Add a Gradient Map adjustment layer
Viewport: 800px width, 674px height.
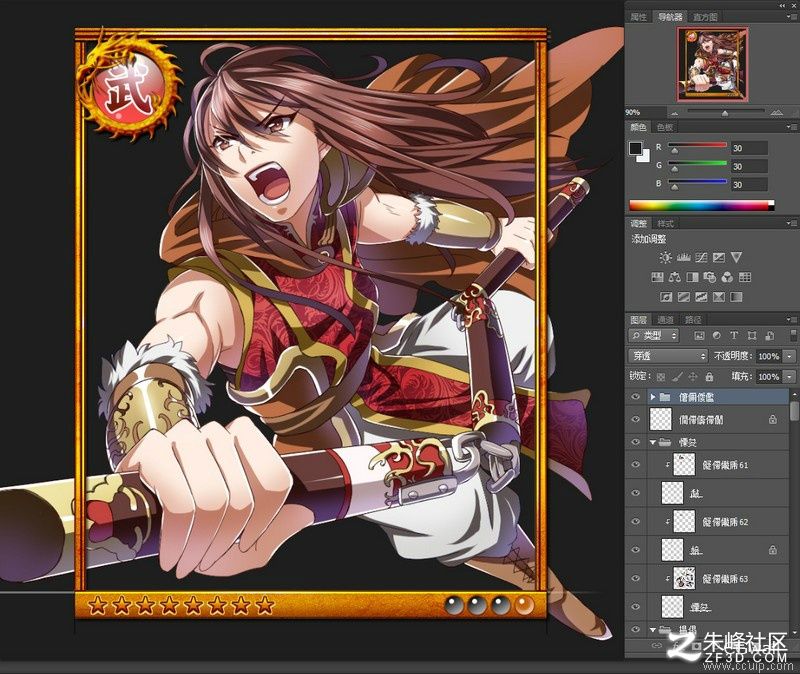[736, 297]
